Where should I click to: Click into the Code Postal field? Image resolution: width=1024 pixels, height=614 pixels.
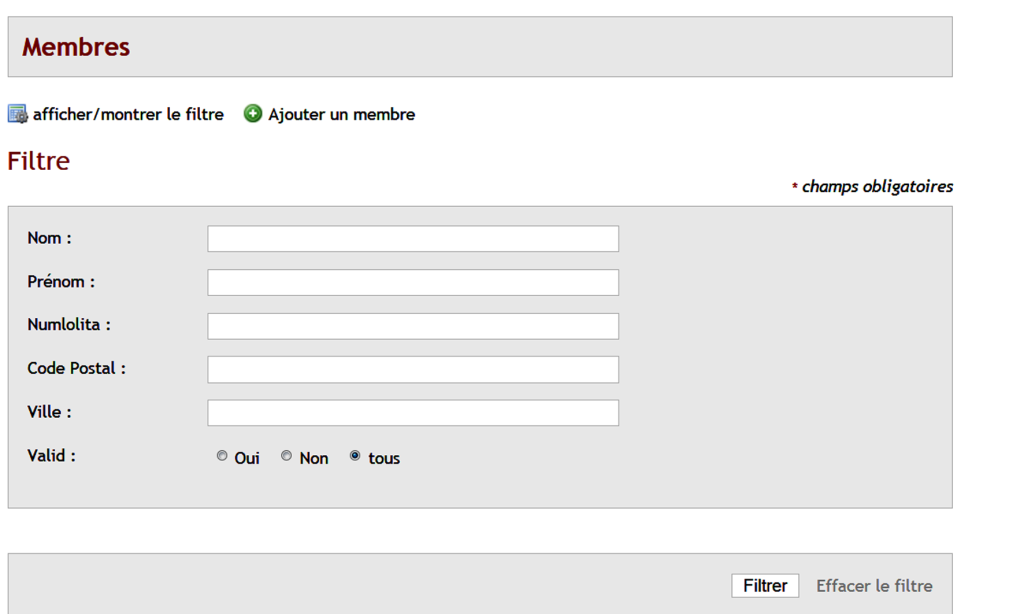tap(413, 370)
